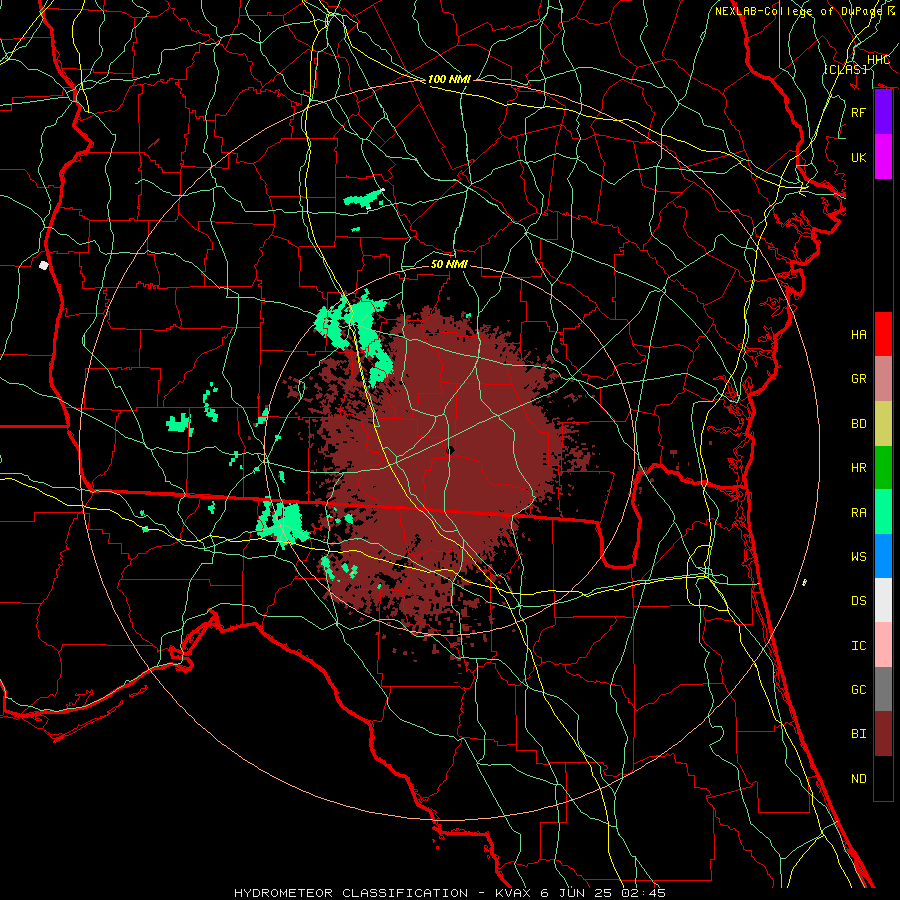Select the GR pink legend swatch
Image resolution: width=900 pixels, height=900 pixels.
tap(883, 379)
